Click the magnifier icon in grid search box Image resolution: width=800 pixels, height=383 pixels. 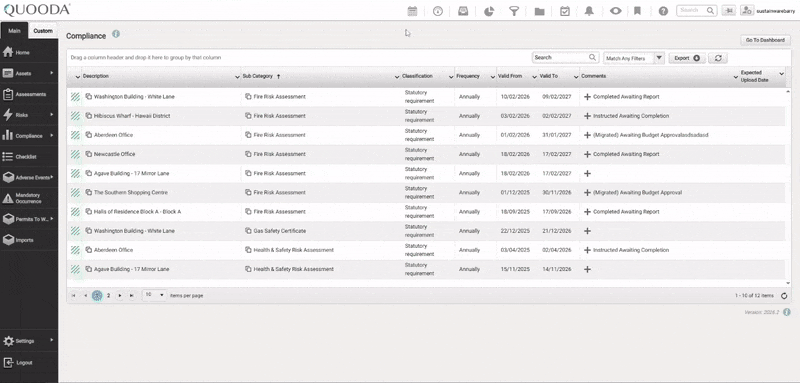pyautogui.click(x=592, y=58)
